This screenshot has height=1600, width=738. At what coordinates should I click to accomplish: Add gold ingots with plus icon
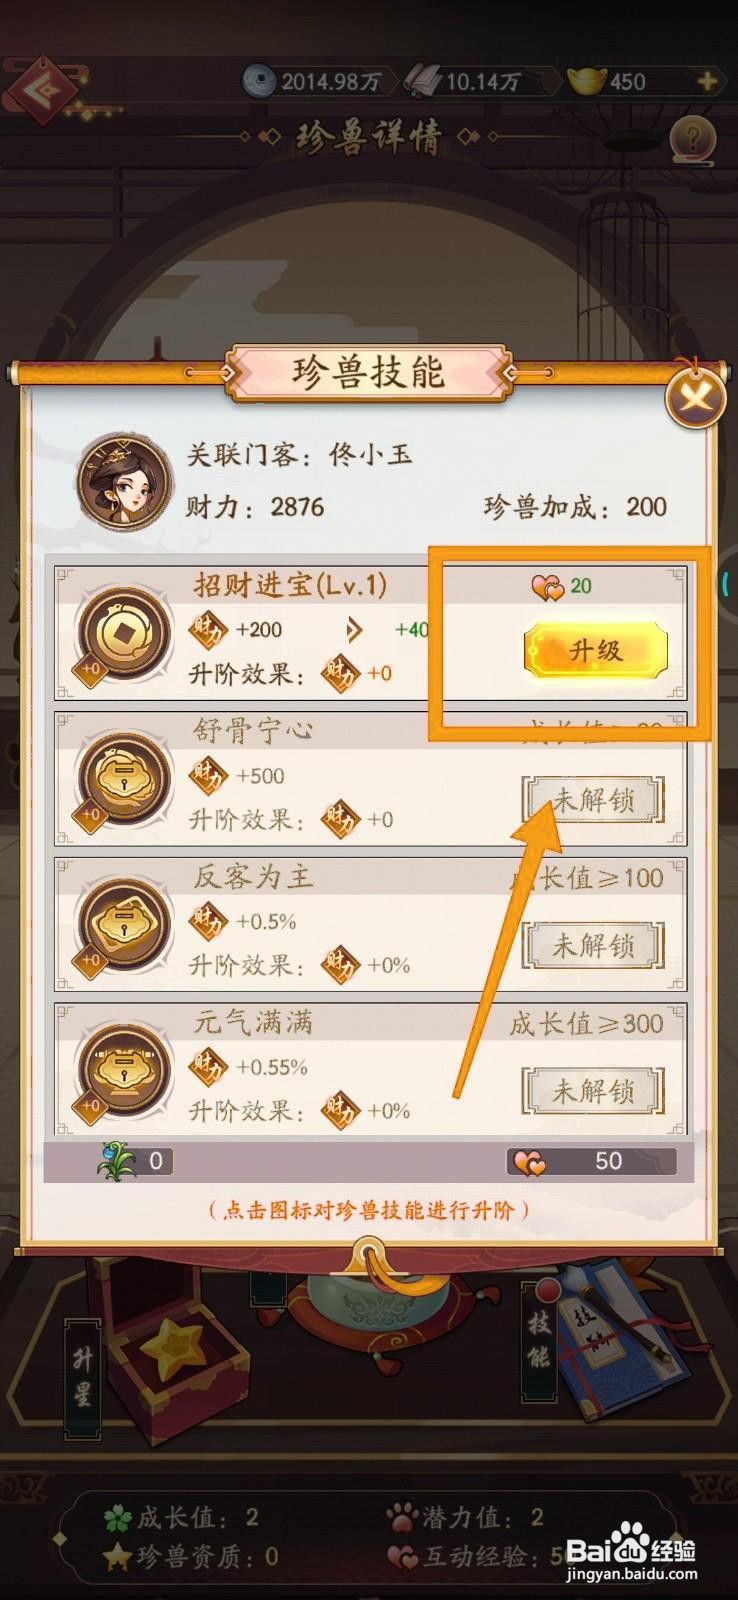(x=707, y=81)
